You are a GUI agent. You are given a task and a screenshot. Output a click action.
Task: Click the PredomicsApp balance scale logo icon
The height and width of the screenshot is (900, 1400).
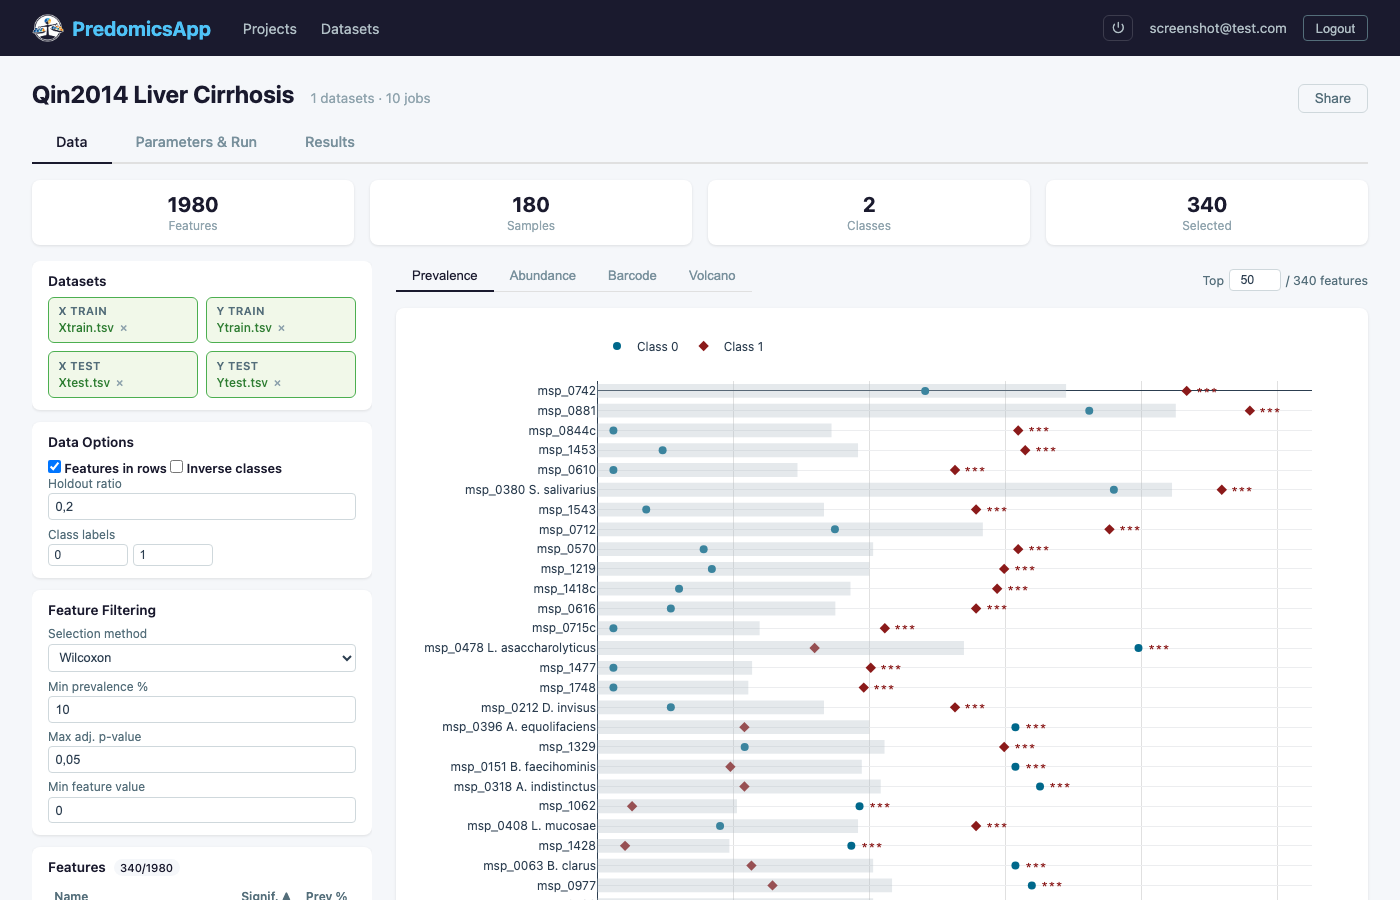click(49, 28)
